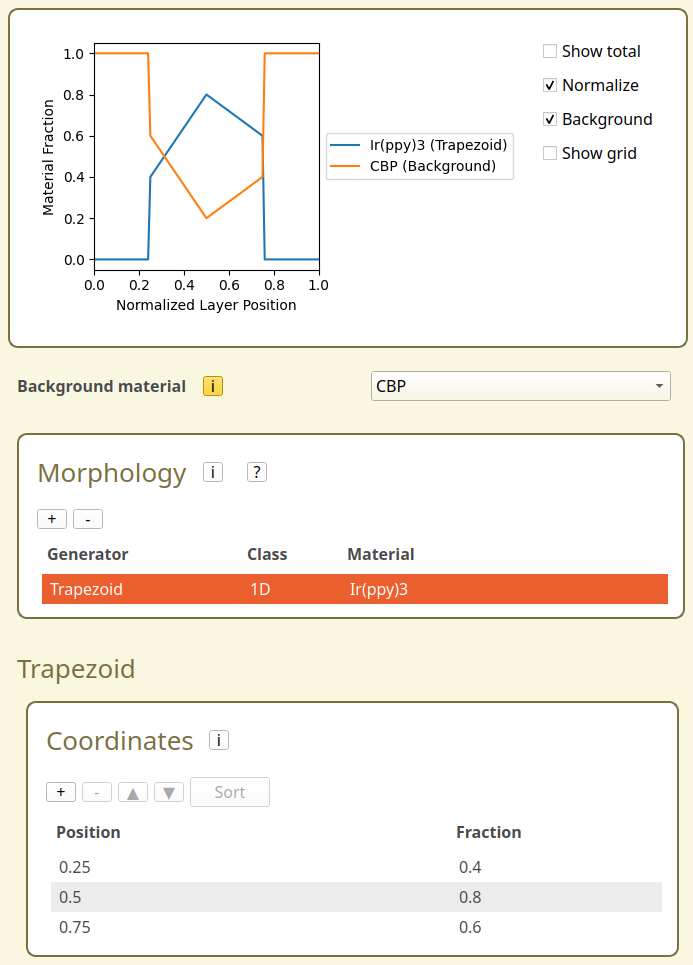The height and width of the screenshot is (965, 693).
Task: Click the Coordinates info icon
Action: [219, 740]
